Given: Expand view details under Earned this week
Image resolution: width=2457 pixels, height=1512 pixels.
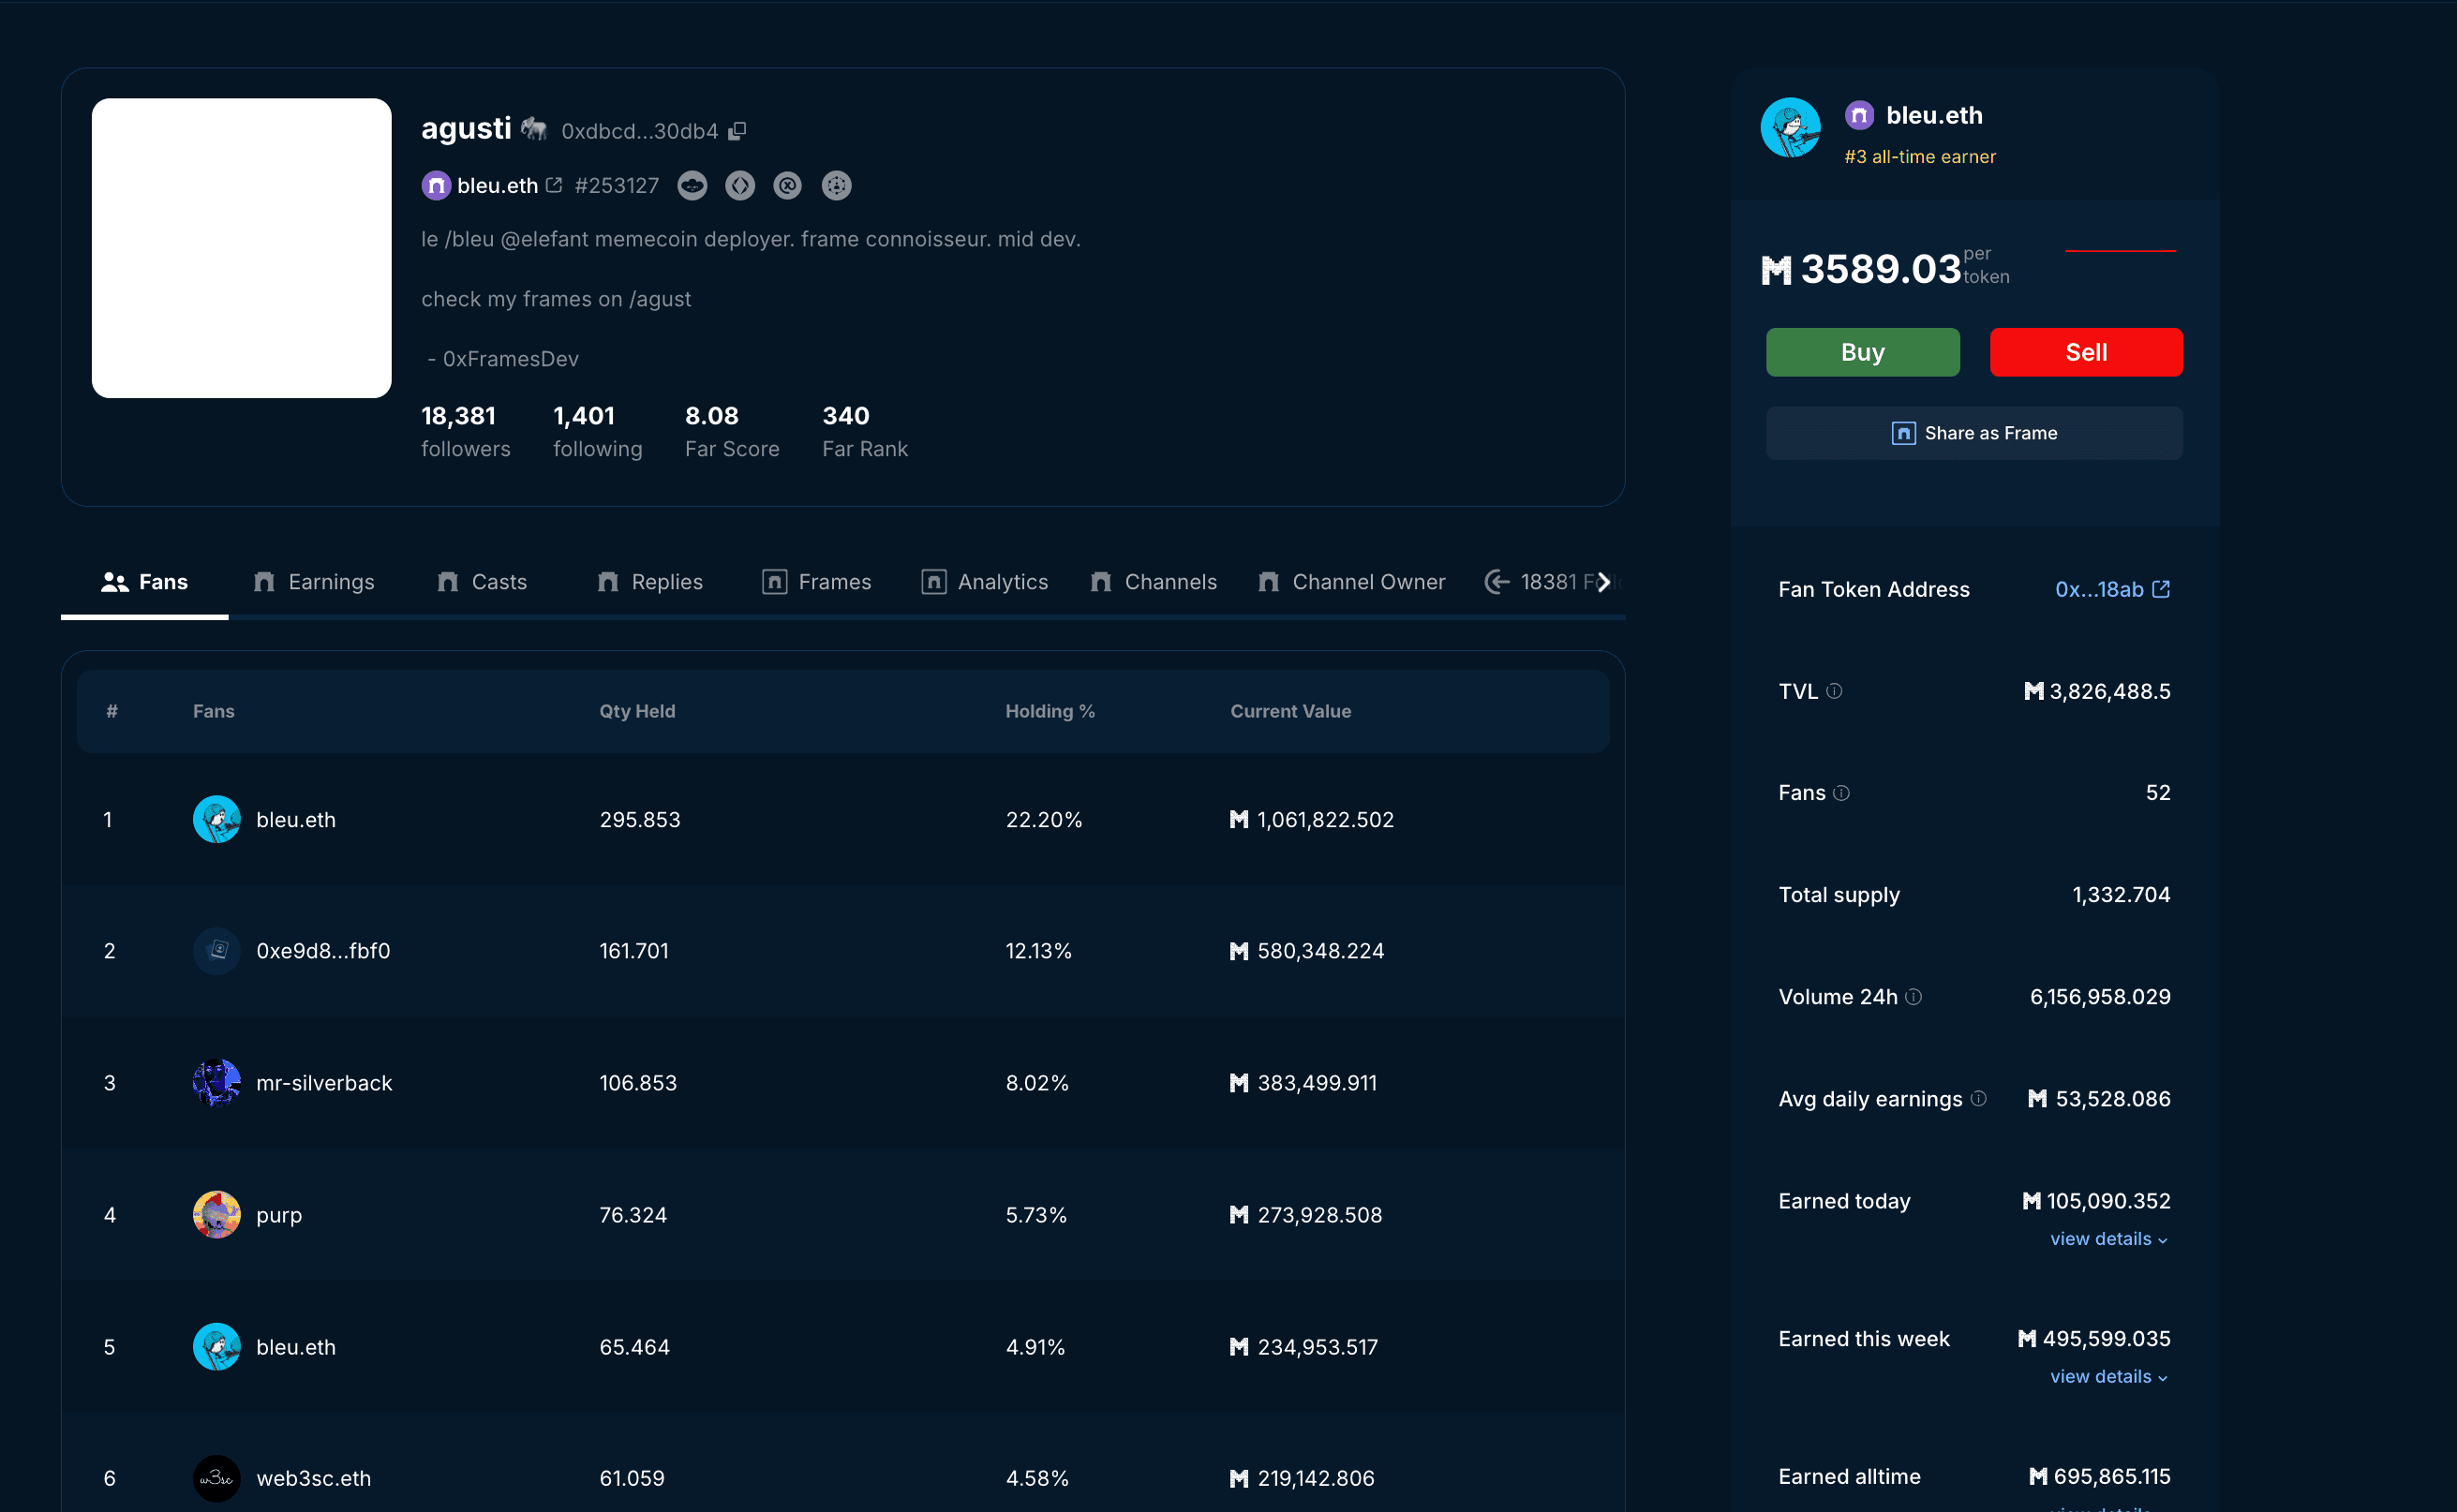Looking at the screenshot, I should point(2108,1377).
